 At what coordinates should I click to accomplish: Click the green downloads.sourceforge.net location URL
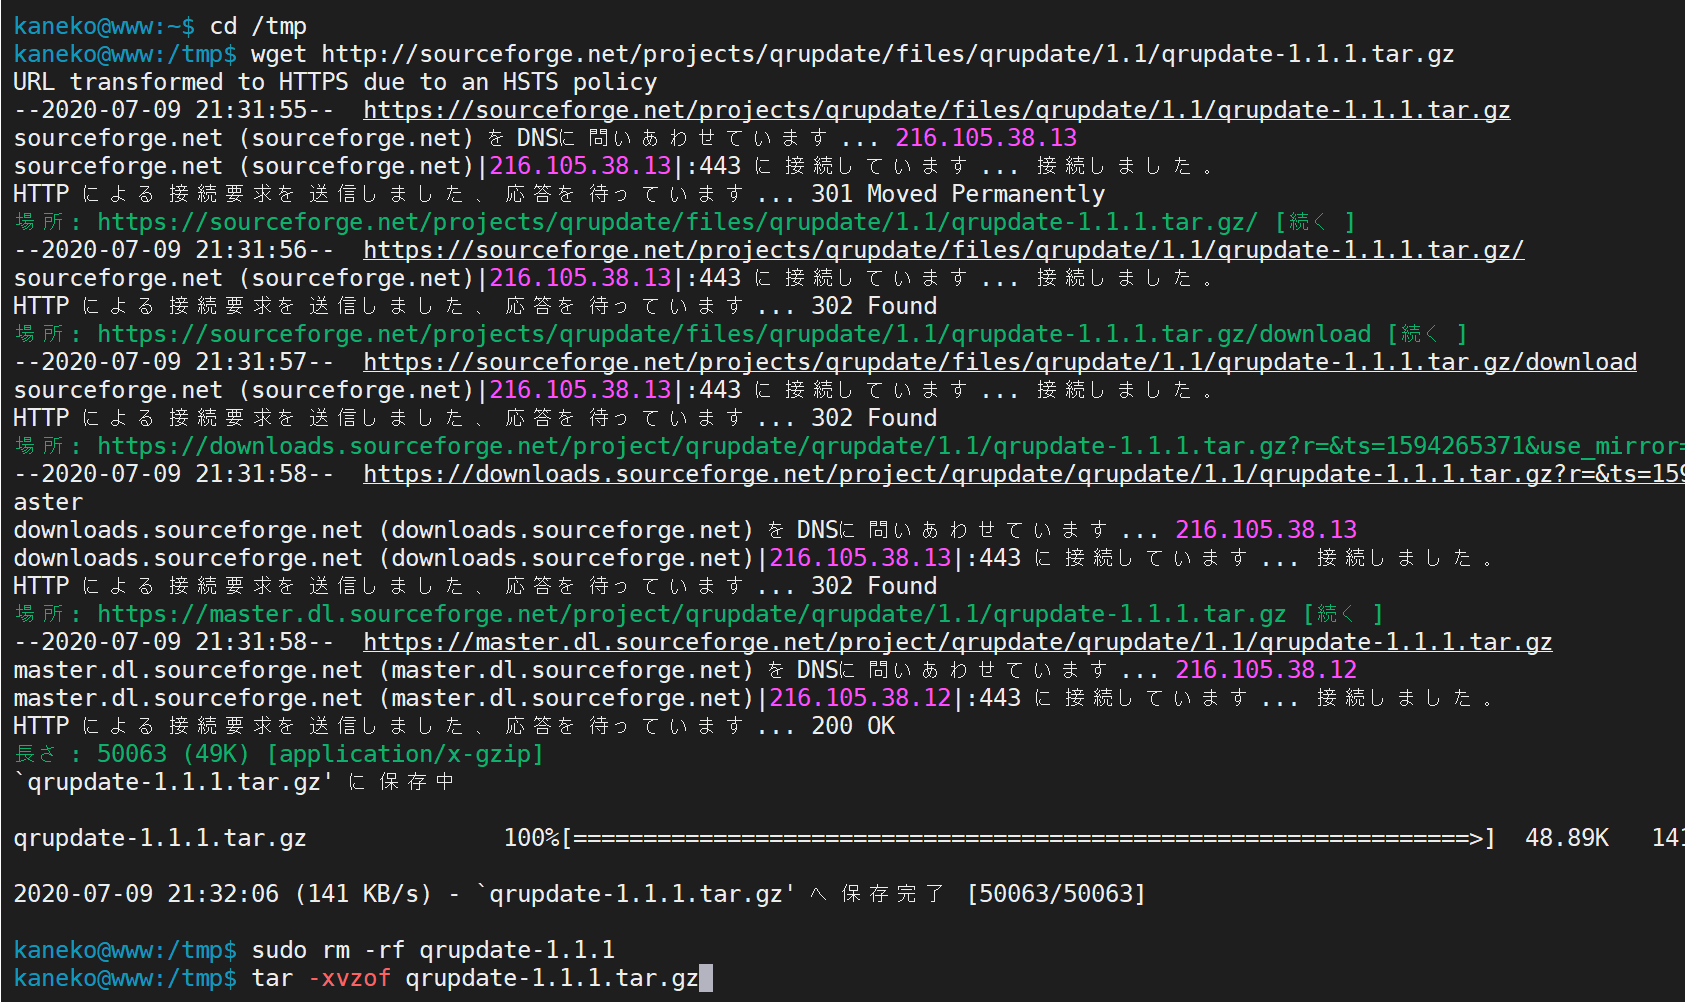pyautogui.click(x=890, y=446)
